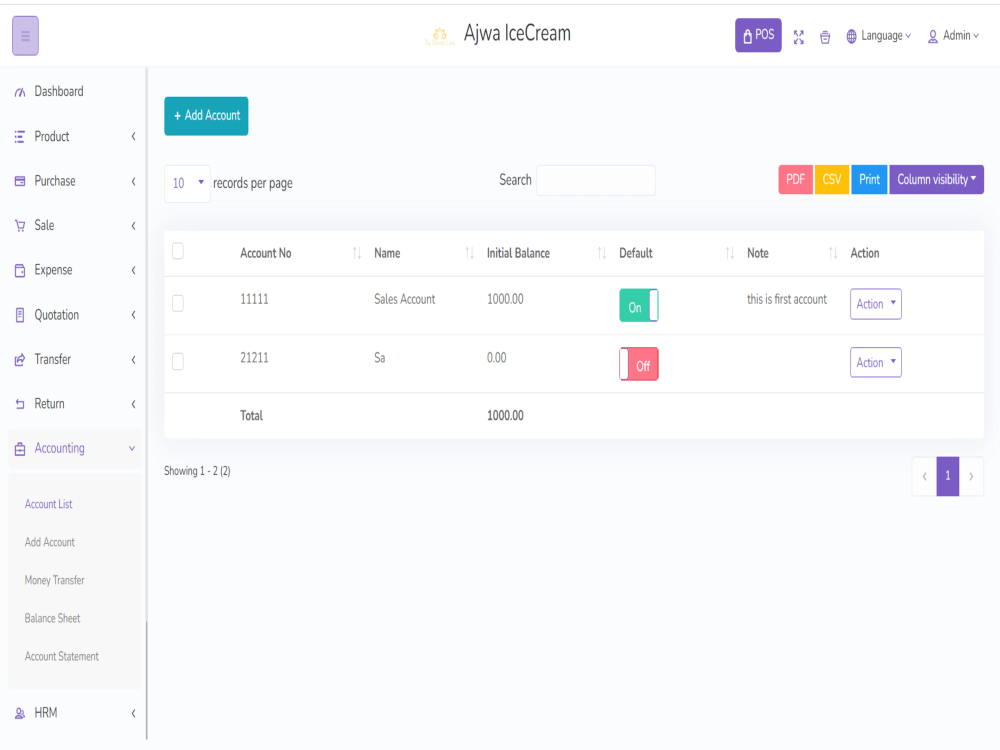Export the table as PDF
Image resolution: width=1000 pixels, height=750 pixels.
click(795, 179)
